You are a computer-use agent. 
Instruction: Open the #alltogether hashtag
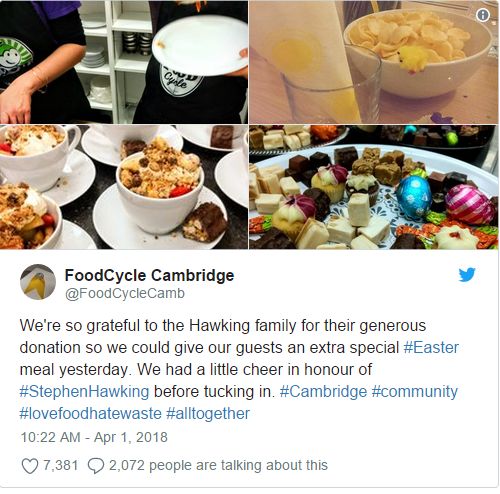[208, 413]
